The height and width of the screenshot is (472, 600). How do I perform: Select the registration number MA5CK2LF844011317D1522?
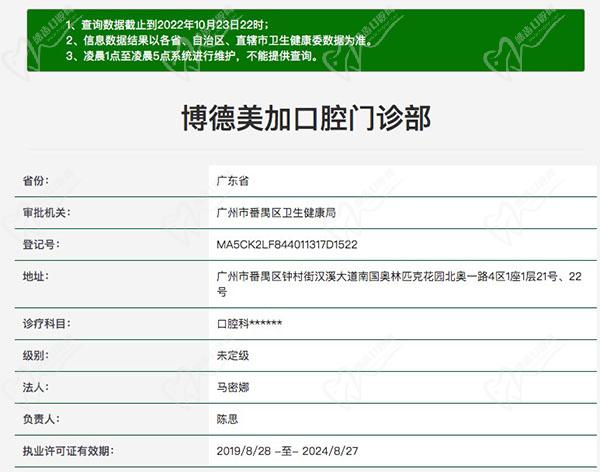(287, 245)
